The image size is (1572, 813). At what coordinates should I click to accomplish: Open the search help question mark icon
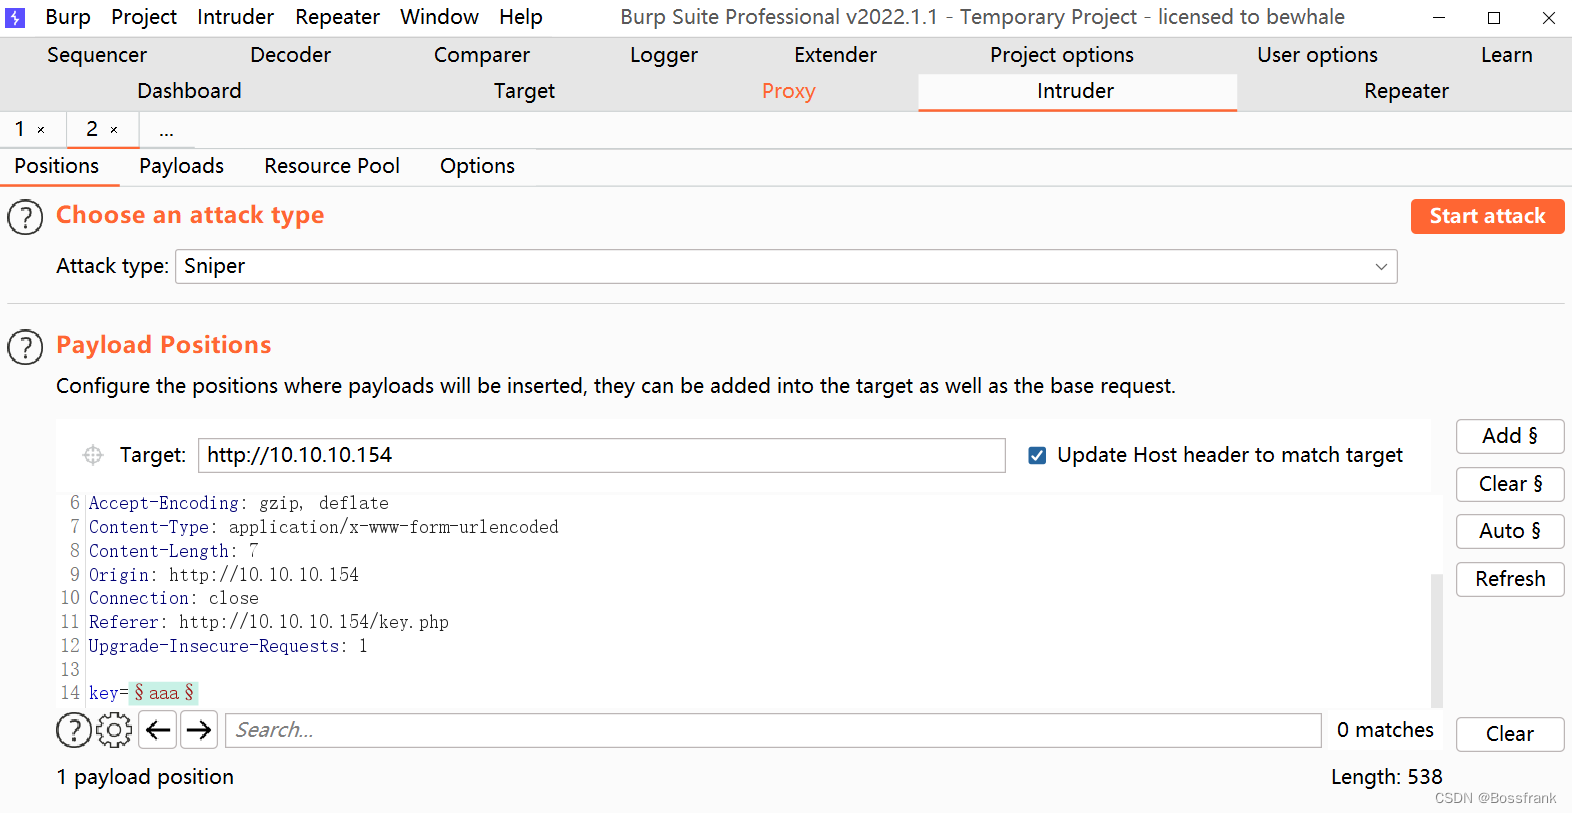[x=74, y=730]
